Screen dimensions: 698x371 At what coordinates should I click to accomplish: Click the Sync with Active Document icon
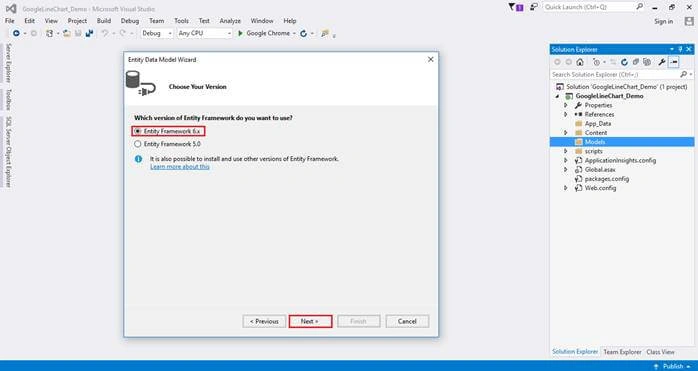pyautogui.click(x=613, y=62)
